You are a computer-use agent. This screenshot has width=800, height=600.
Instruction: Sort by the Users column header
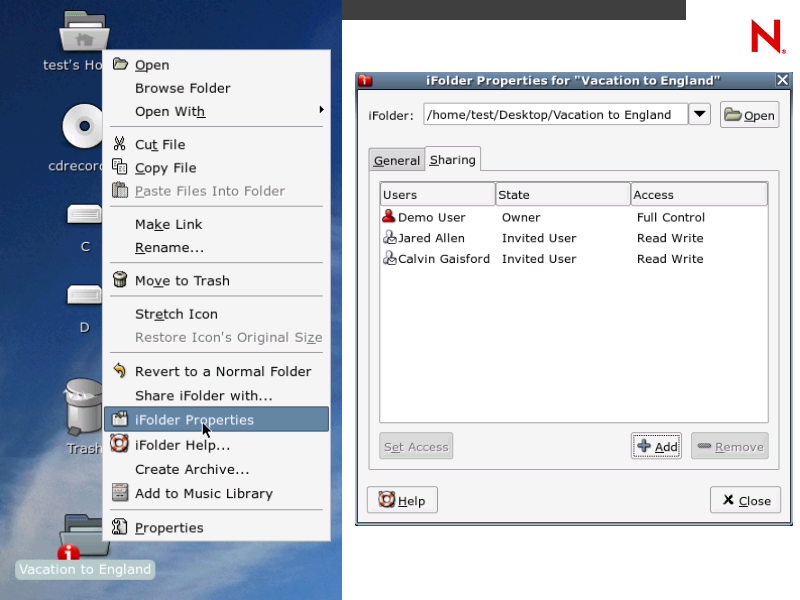pyautogui.click(x=437, y=194)
